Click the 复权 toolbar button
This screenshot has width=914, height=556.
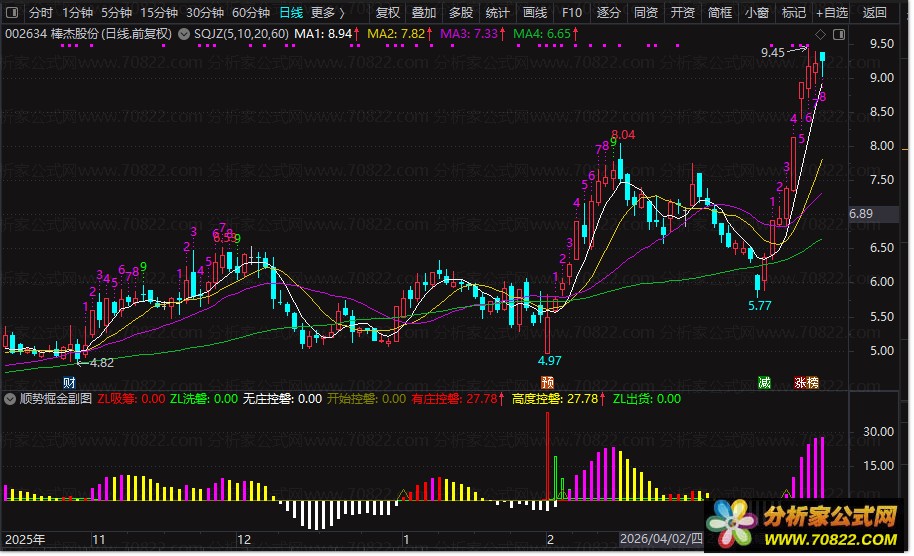(x=388, y=12)
